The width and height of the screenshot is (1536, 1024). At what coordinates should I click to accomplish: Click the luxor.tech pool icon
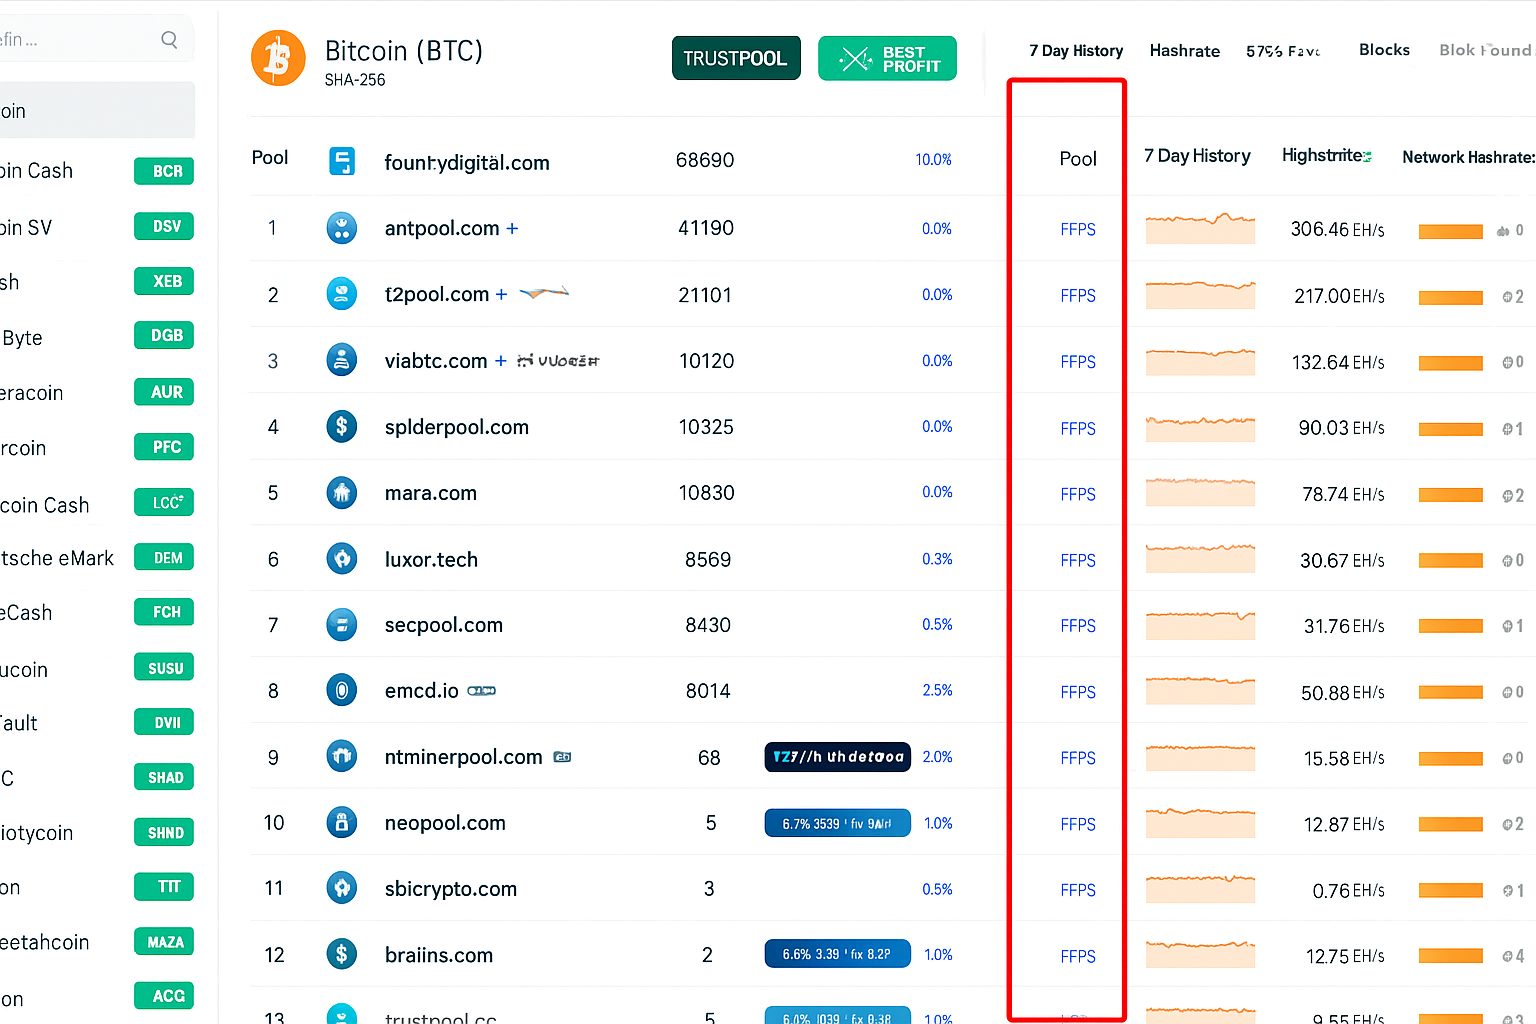tap(342, 559)
